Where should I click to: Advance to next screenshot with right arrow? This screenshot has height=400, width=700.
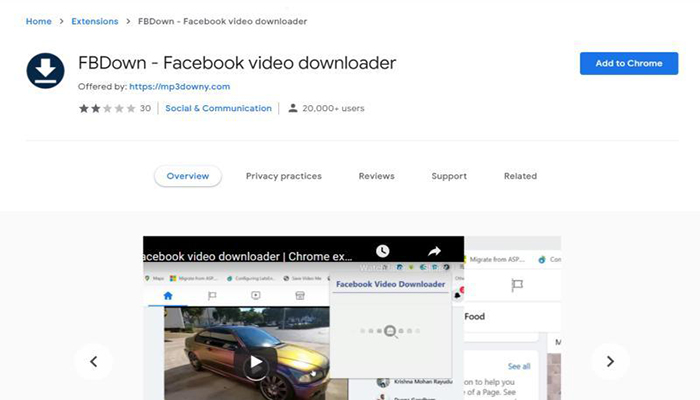609,361
